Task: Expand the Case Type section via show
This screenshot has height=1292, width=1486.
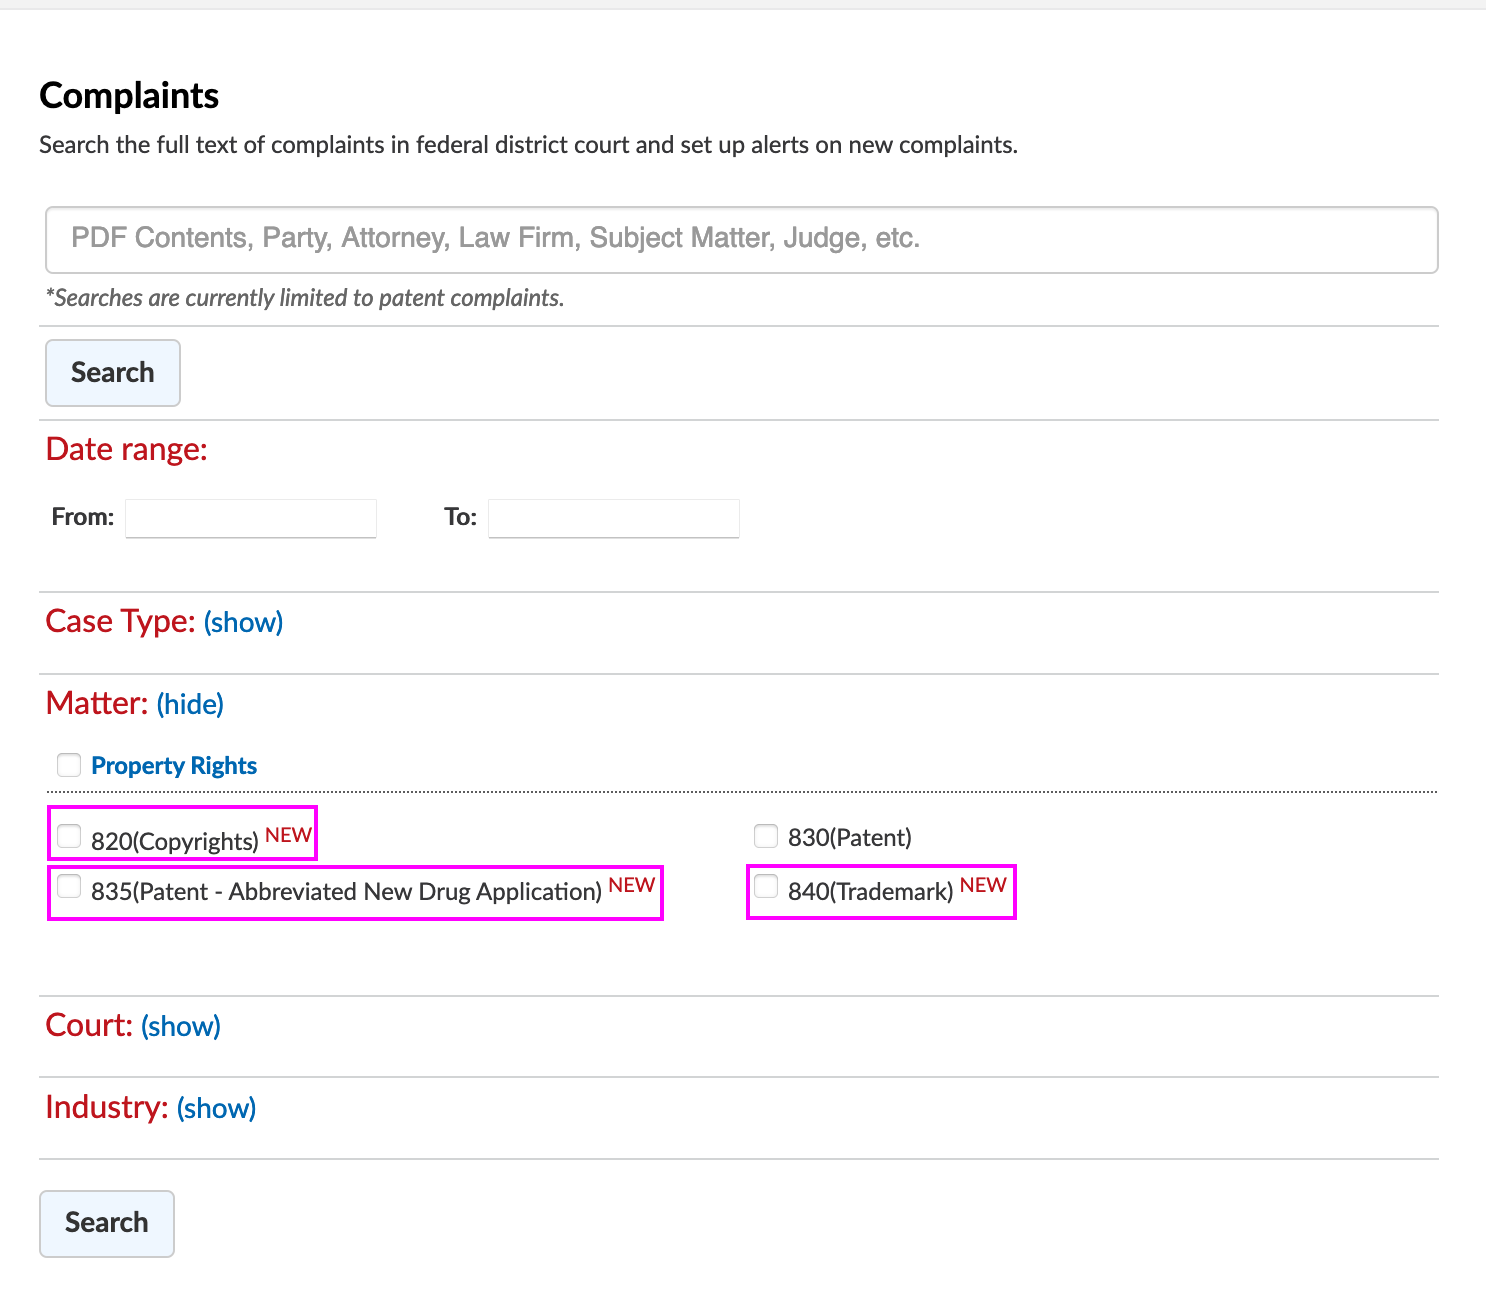Action: coord(243,622)
